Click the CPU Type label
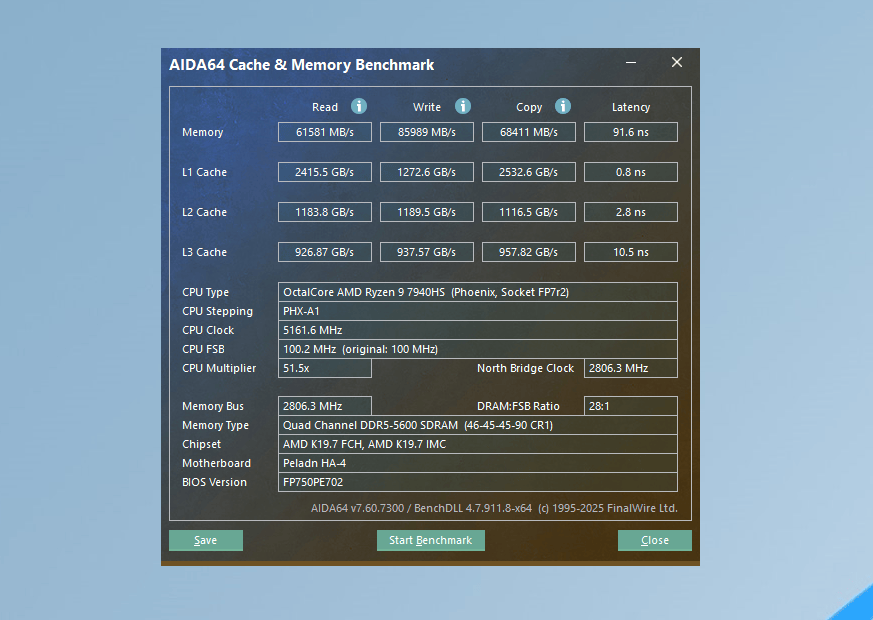The height and width of the screenshot is (620, 873). coord(205,292)
